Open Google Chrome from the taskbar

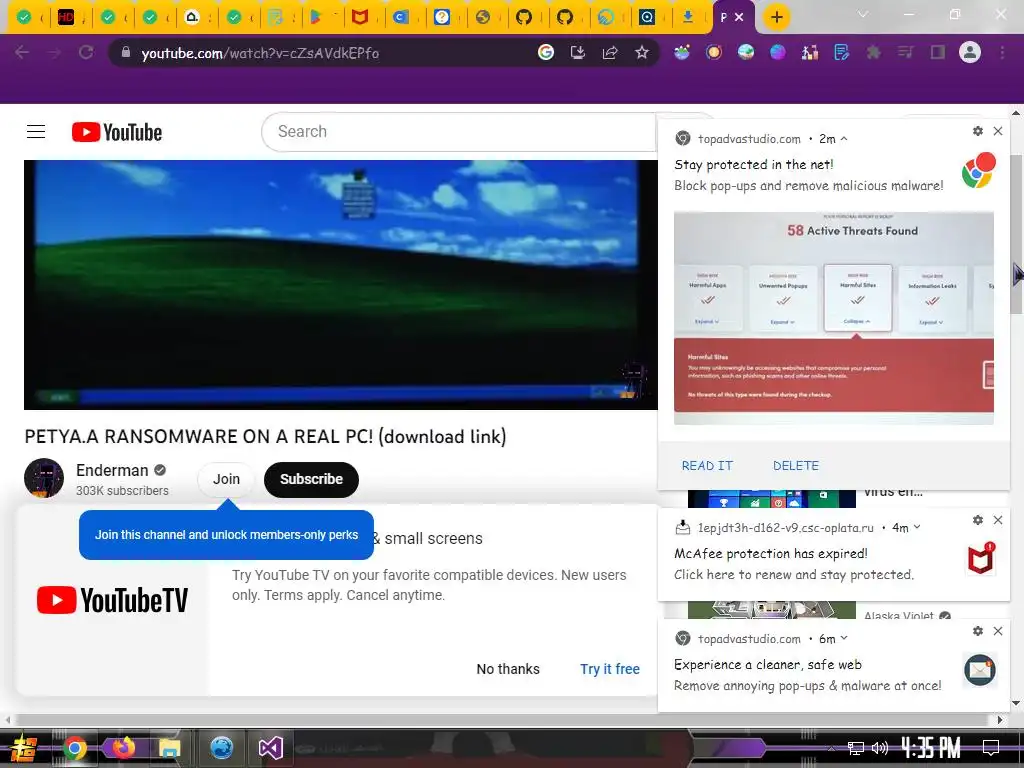coord(74,748)
